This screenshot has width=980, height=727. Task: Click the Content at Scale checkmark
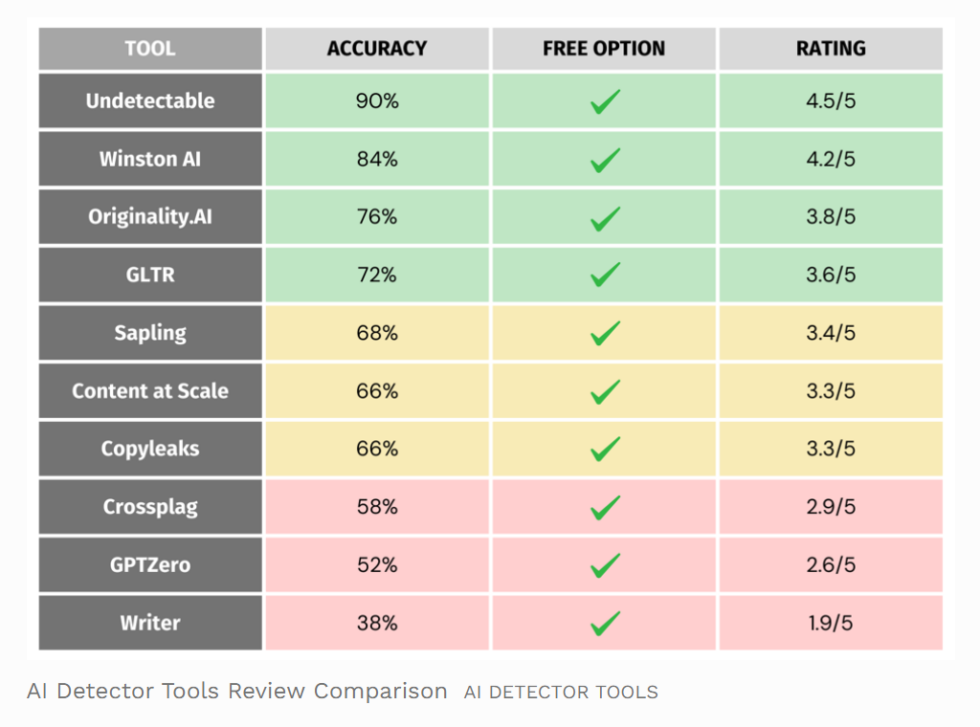[x=604, y=391]
